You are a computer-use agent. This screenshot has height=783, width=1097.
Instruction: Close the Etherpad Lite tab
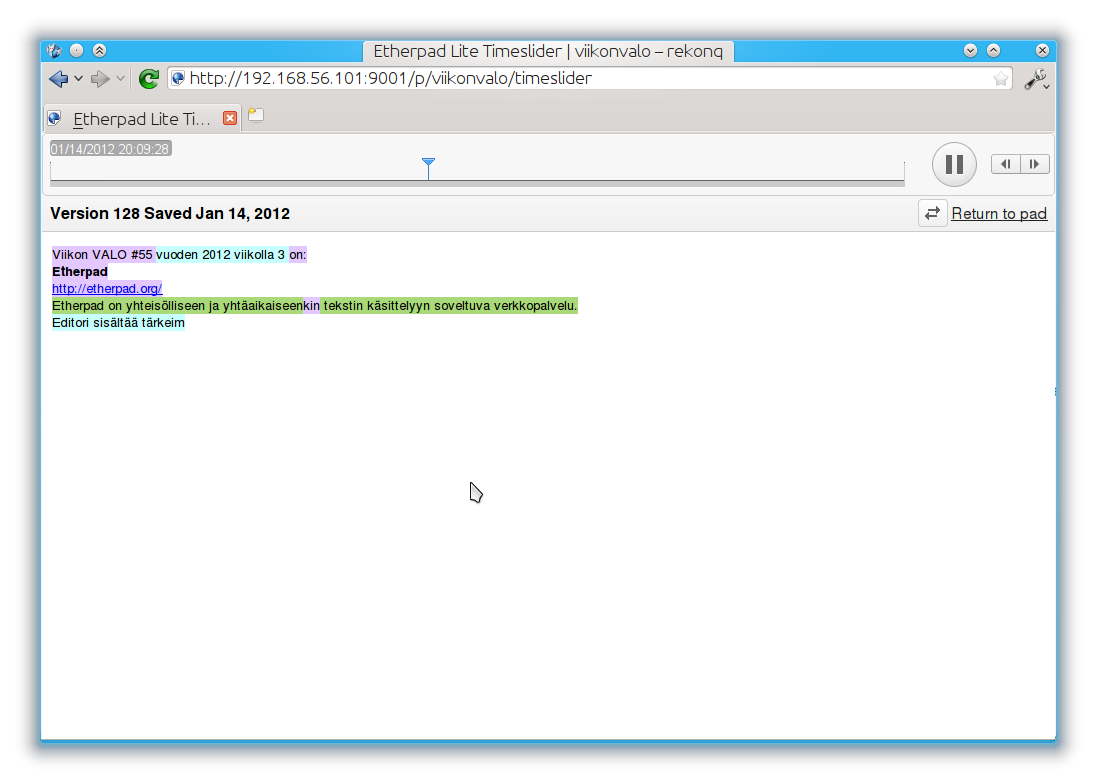(x=229, y=118)
